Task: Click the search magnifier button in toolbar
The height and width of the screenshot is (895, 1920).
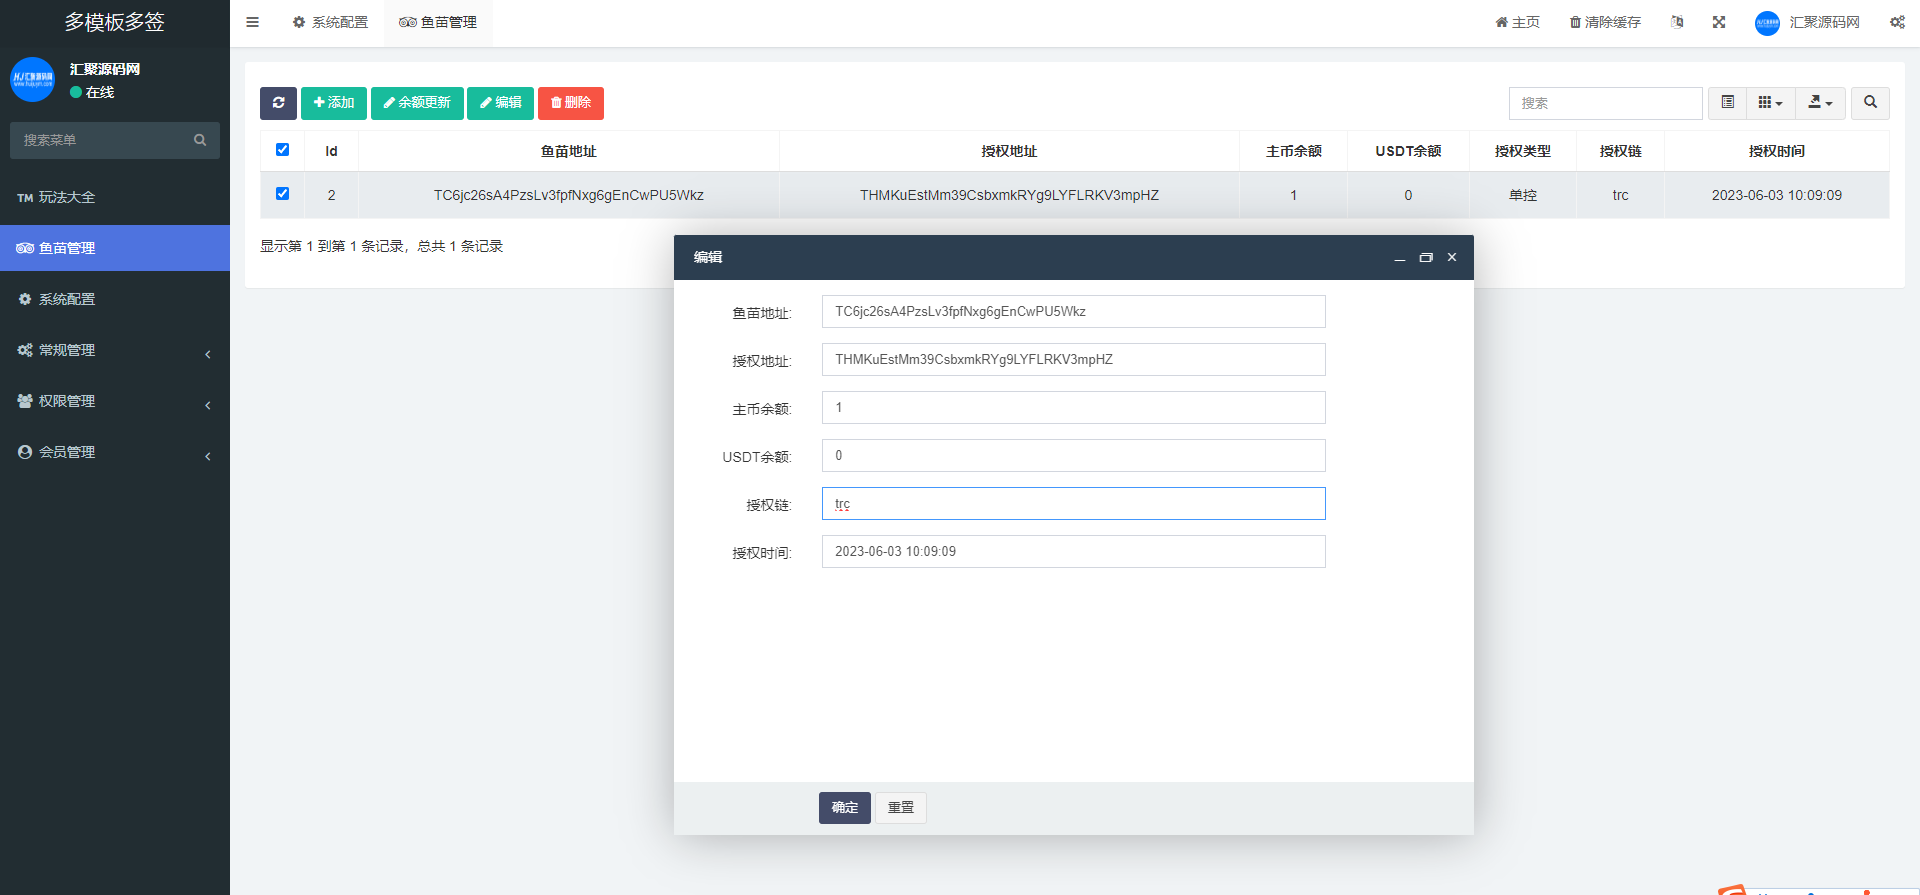Action: pos(1870,103)
